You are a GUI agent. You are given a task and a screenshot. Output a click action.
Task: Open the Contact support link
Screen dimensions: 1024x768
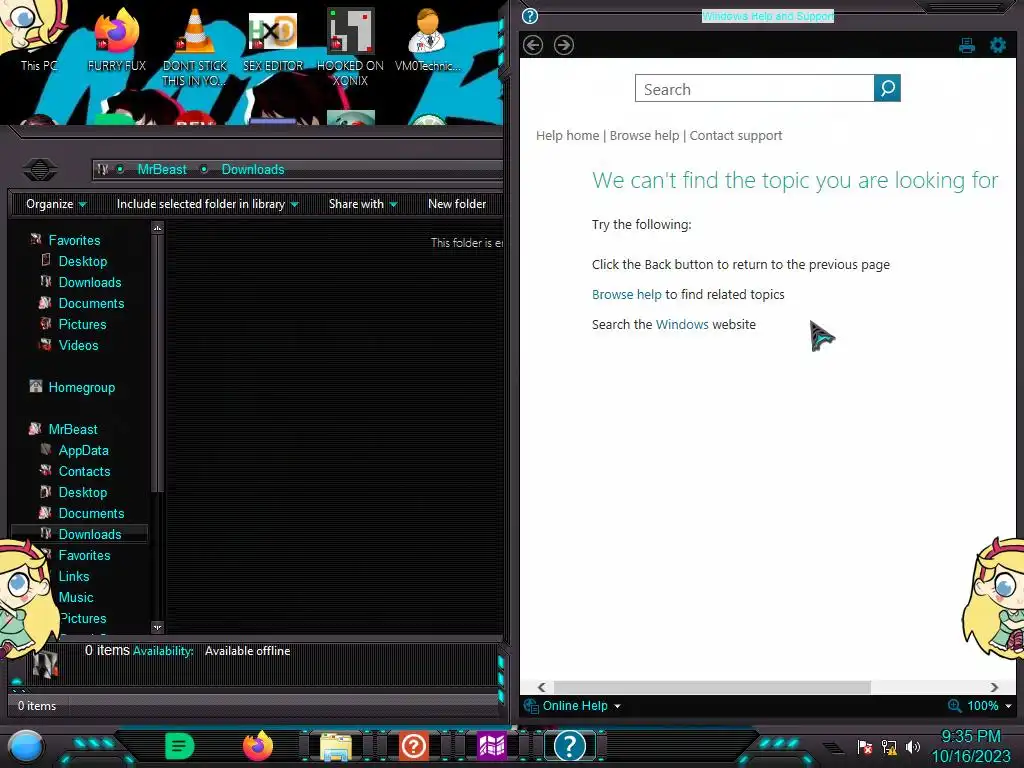(x=735, y=135)
